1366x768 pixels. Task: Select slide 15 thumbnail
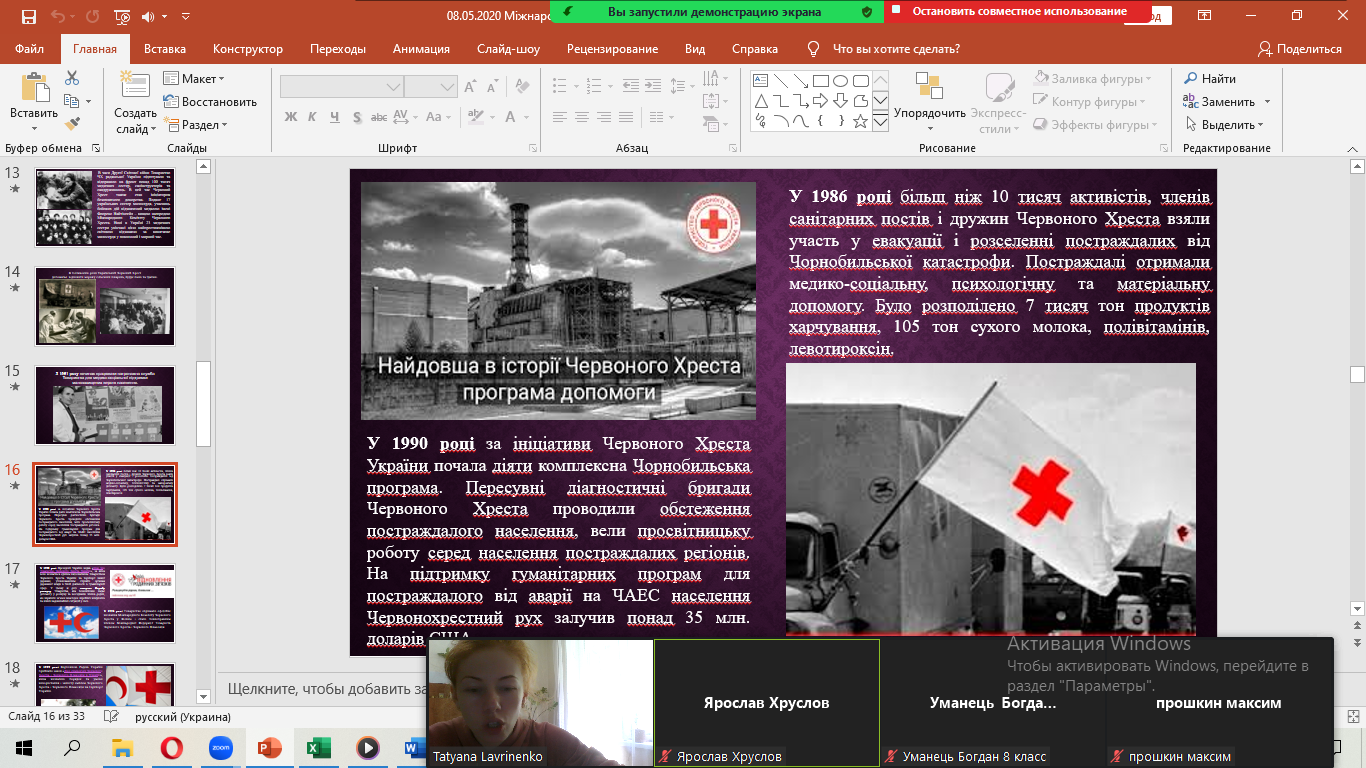(x=105, y=405)
